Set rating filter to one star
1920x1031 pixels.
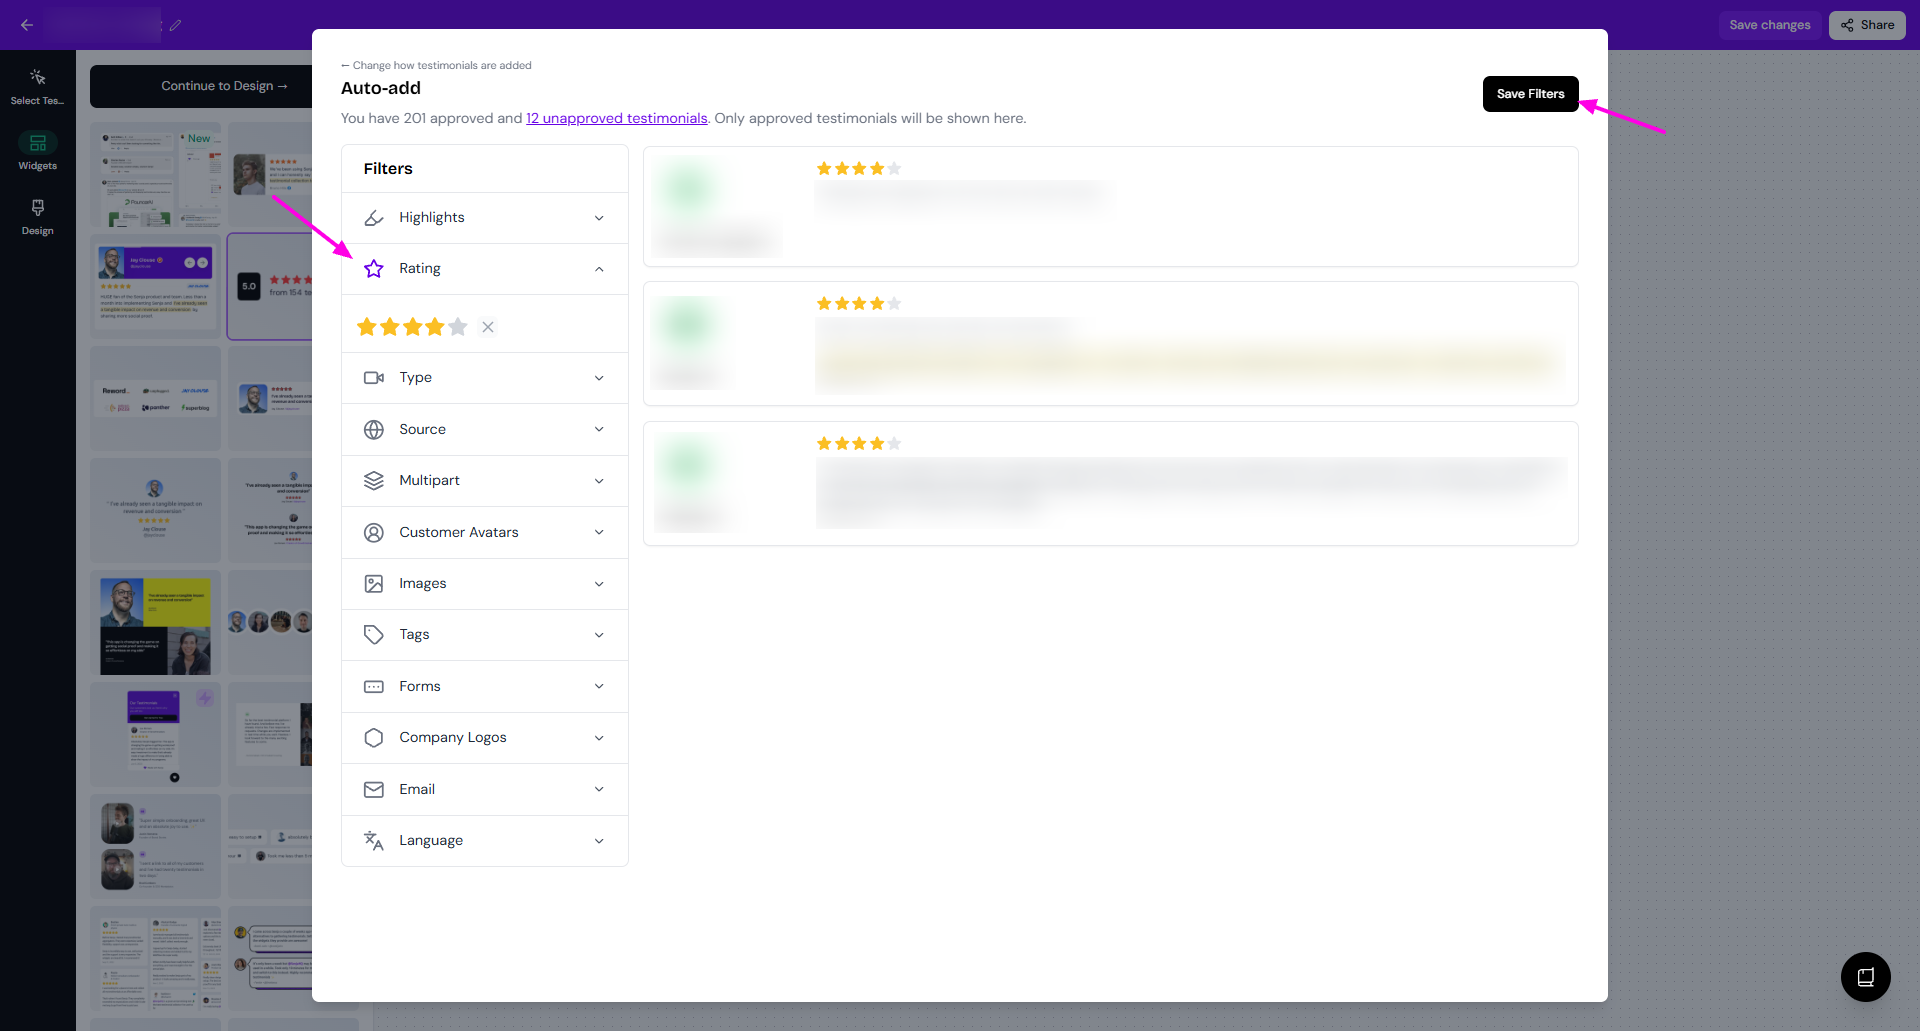pos(367,327)
